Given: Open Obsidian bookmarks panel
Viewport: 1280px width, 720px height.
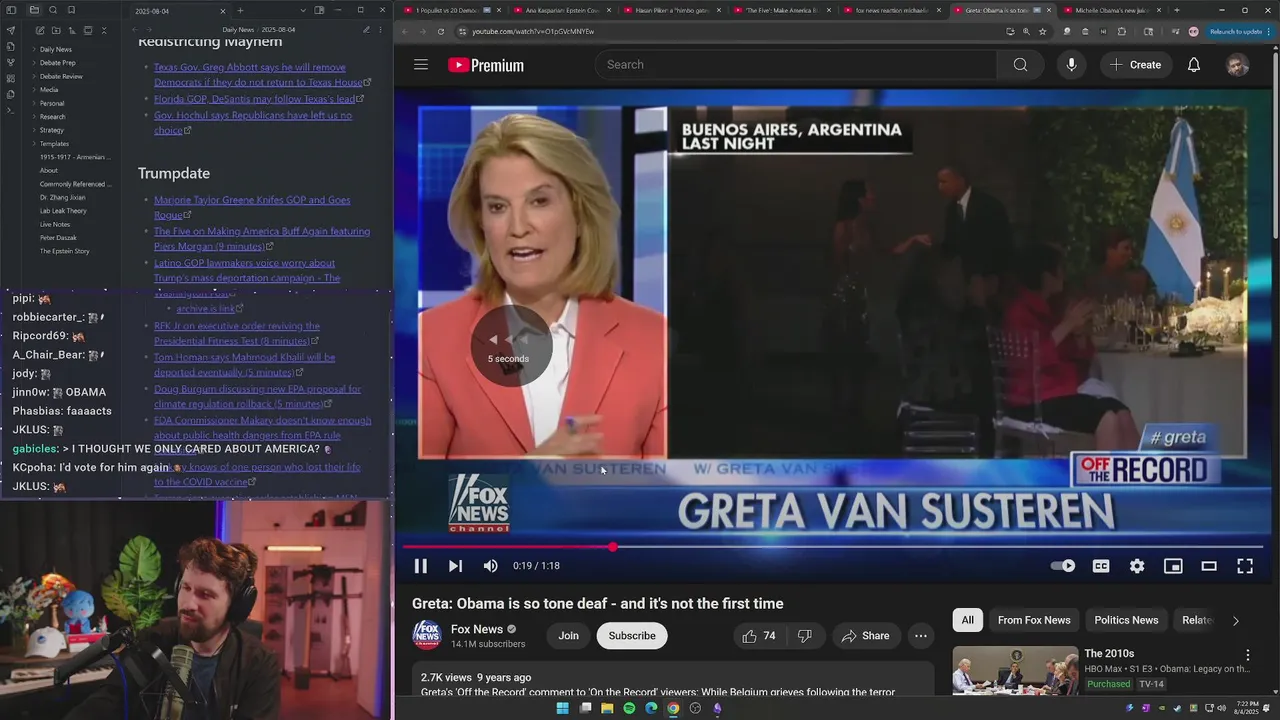Looking at the screenshot, I should pyautogui.click(x=71, y=10).
